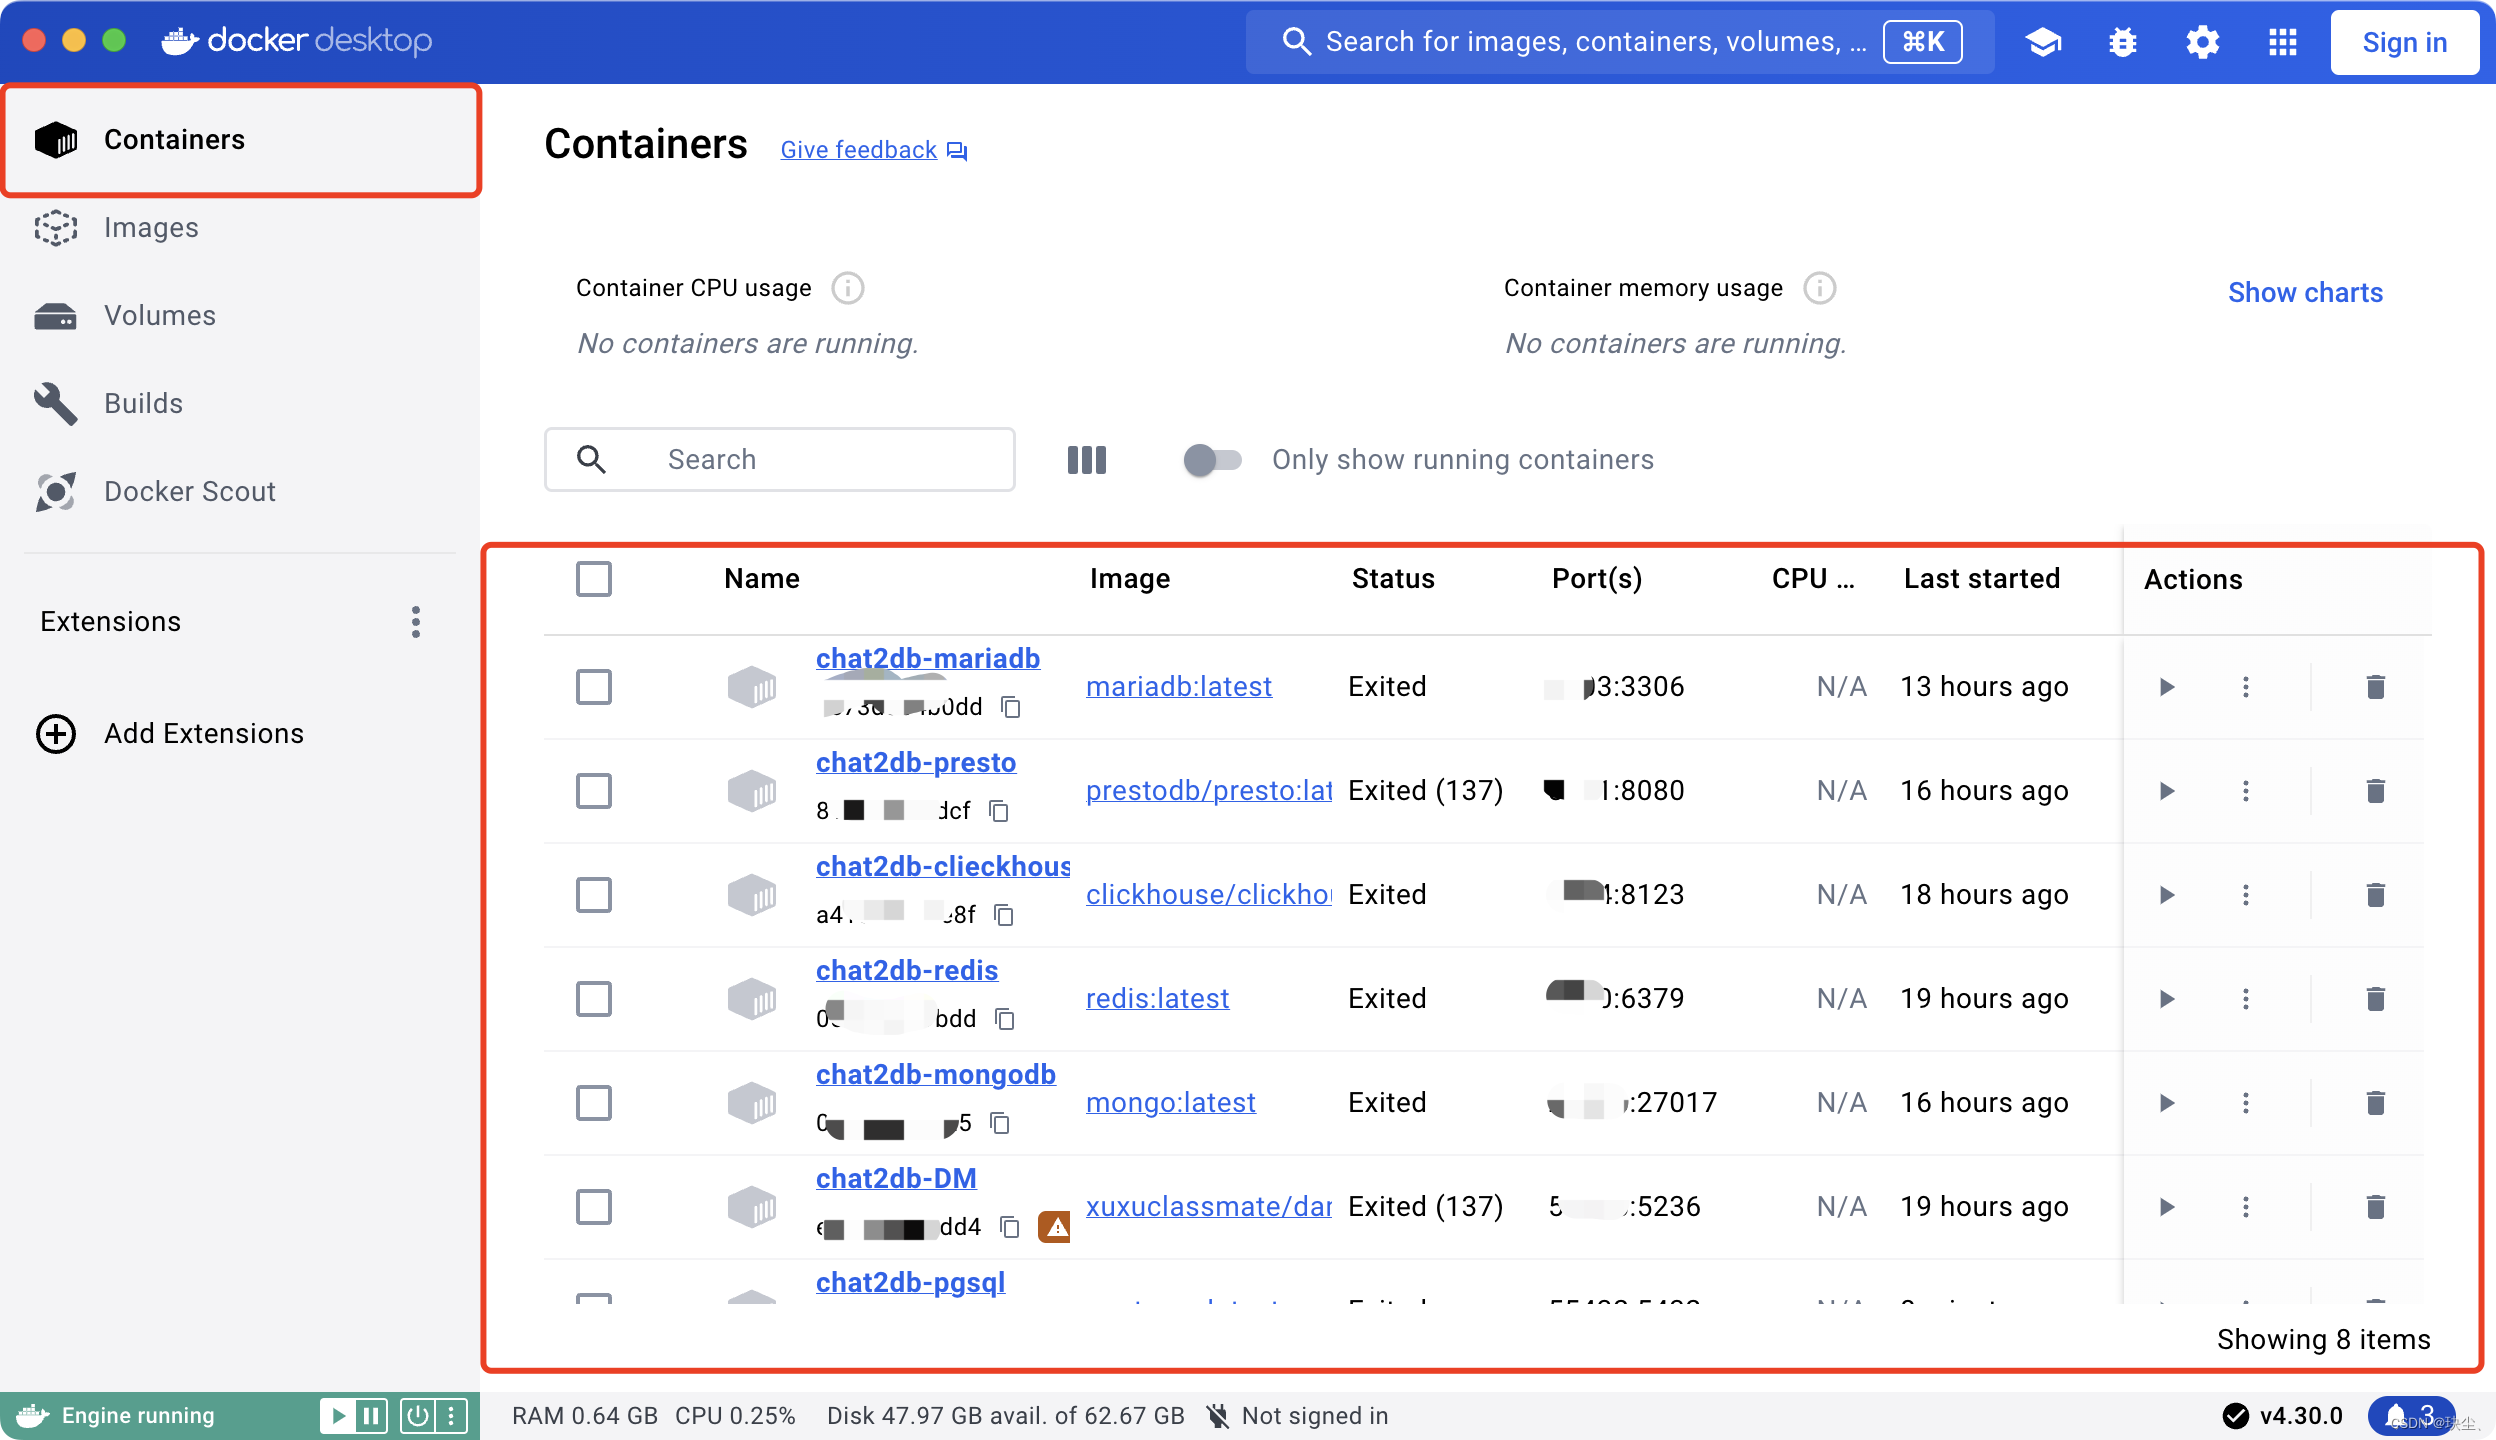The height and width of the screenshot is (1440, 2496).
Task: Click Show charts
Action: click(2305, 293)
